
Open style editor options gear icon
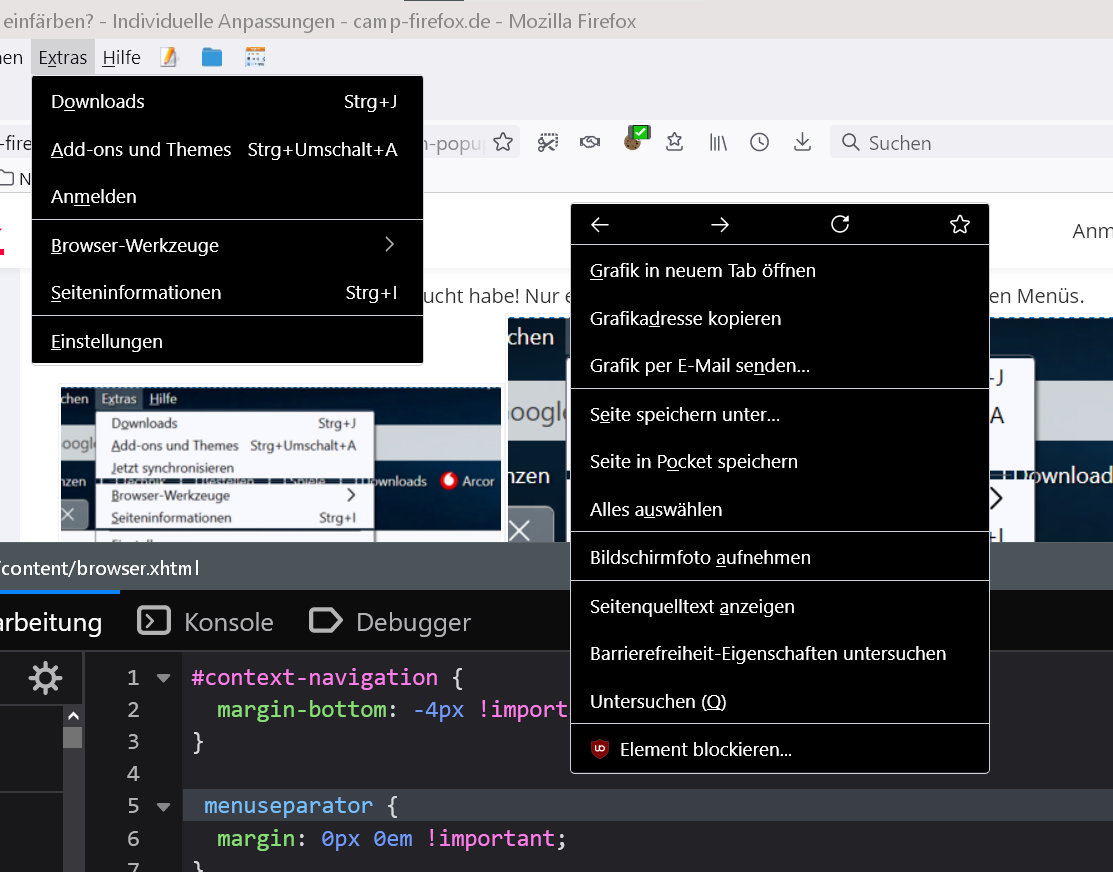tap(45, 678)
